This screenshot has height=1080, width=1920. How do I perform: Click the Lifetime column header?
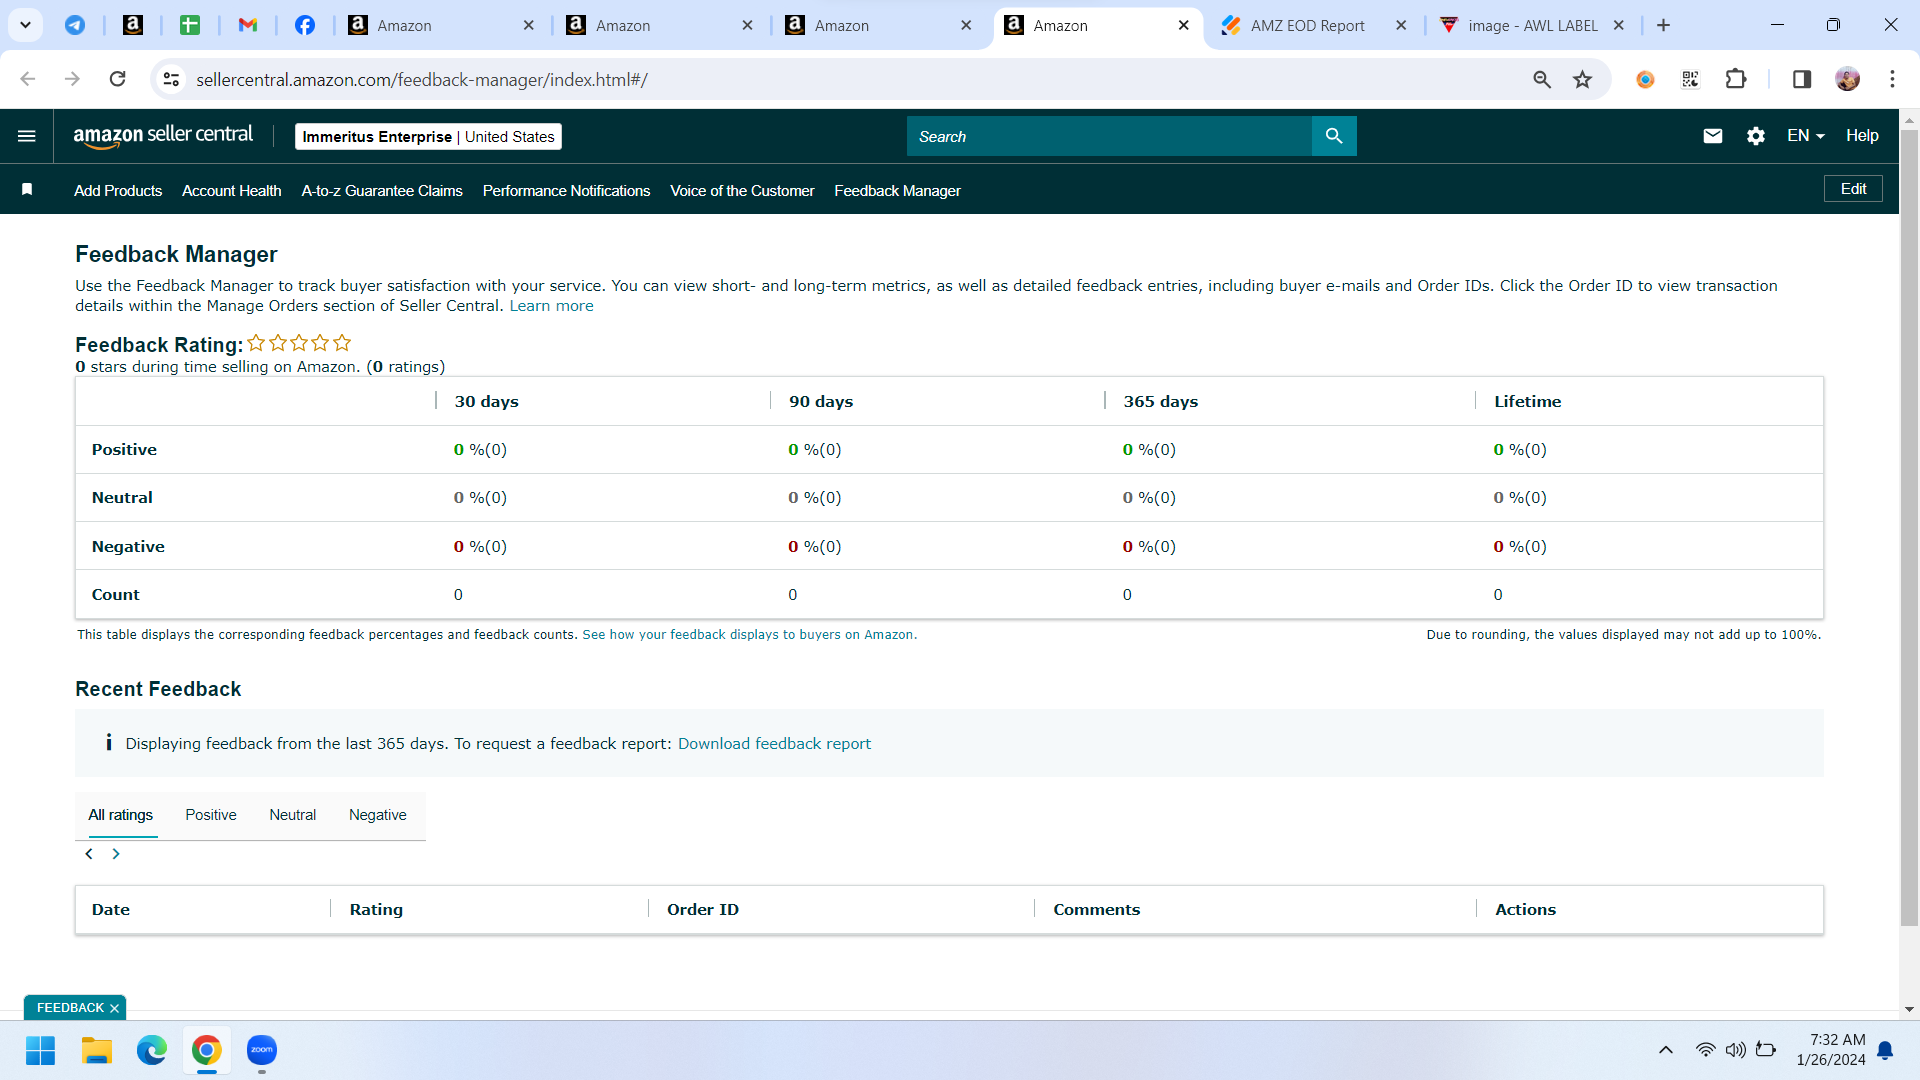1527,402
